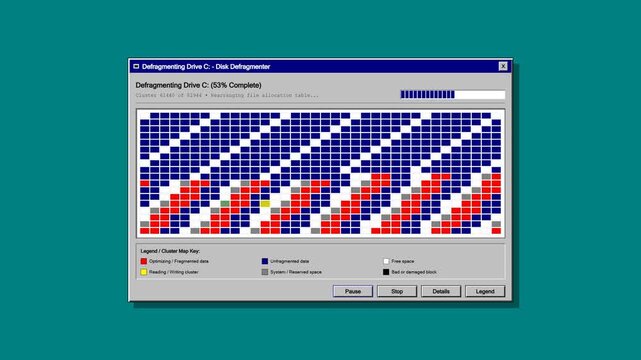Select the gray System / Reserved space swatch

click(x=264, y=272)
